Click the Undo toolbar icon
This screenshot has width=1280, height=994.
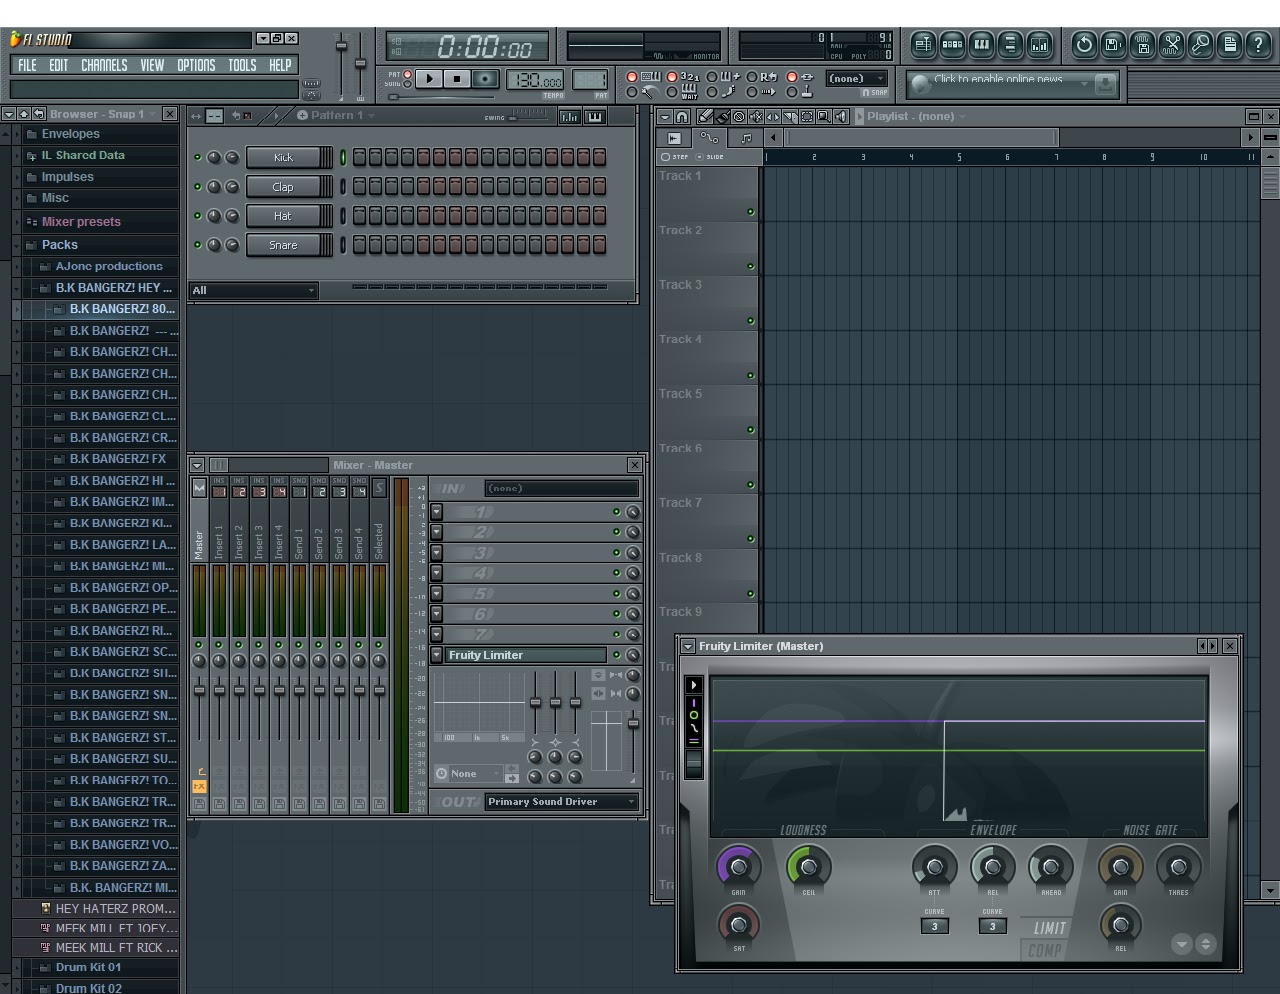pyautogui.click(x=1083, y=45)
